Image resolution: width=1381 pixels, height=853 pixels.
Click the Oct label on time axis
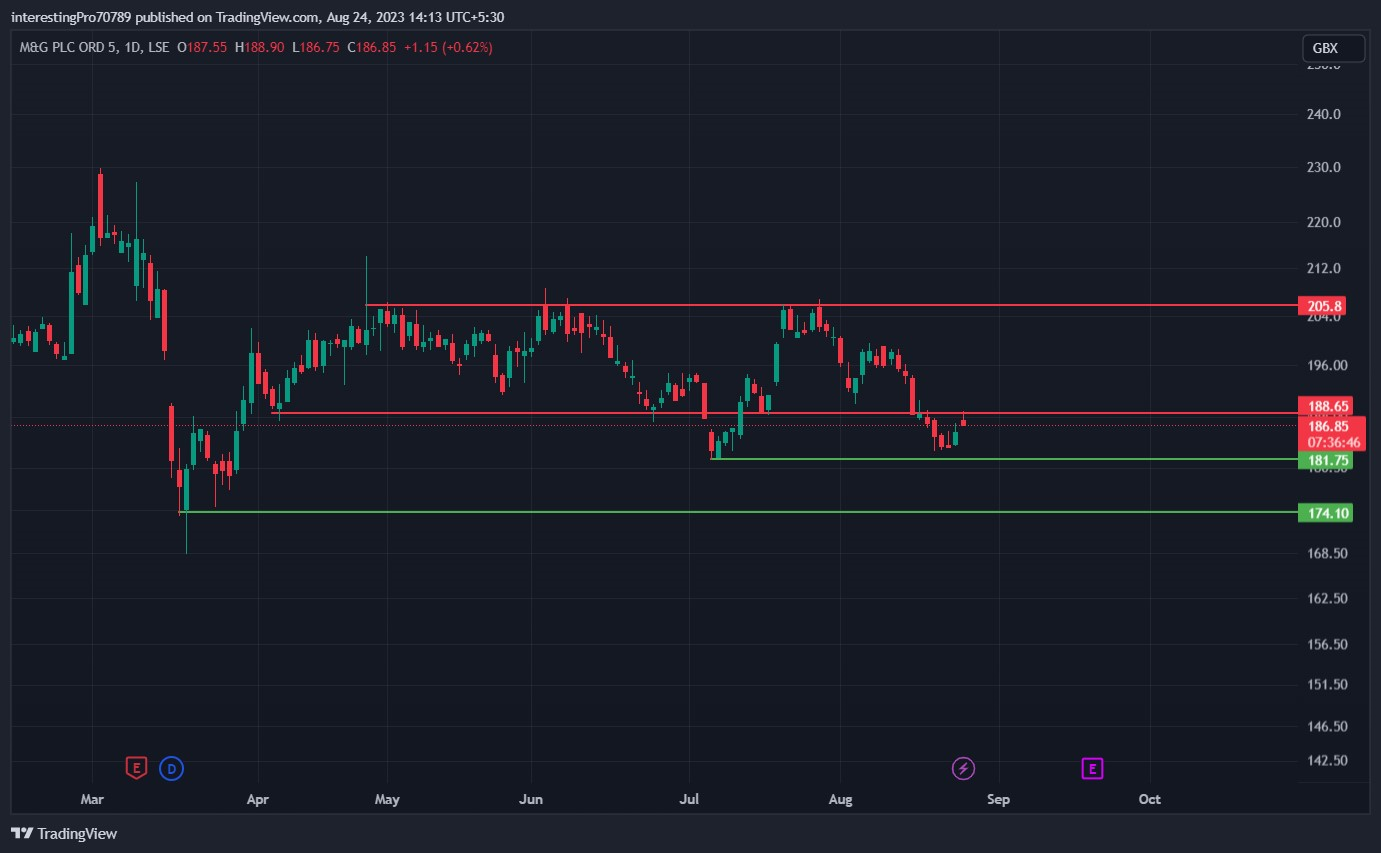(x=1150, y=799)
